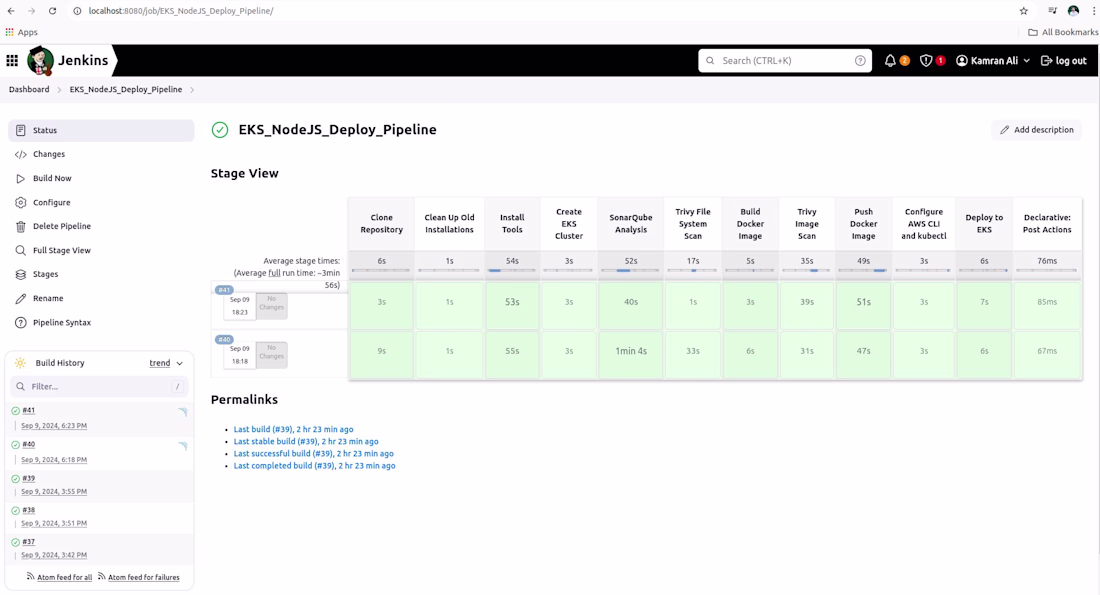The image size is (1100, 595).
Task: Click the Stages layers icon
Action: coord(20,274)
